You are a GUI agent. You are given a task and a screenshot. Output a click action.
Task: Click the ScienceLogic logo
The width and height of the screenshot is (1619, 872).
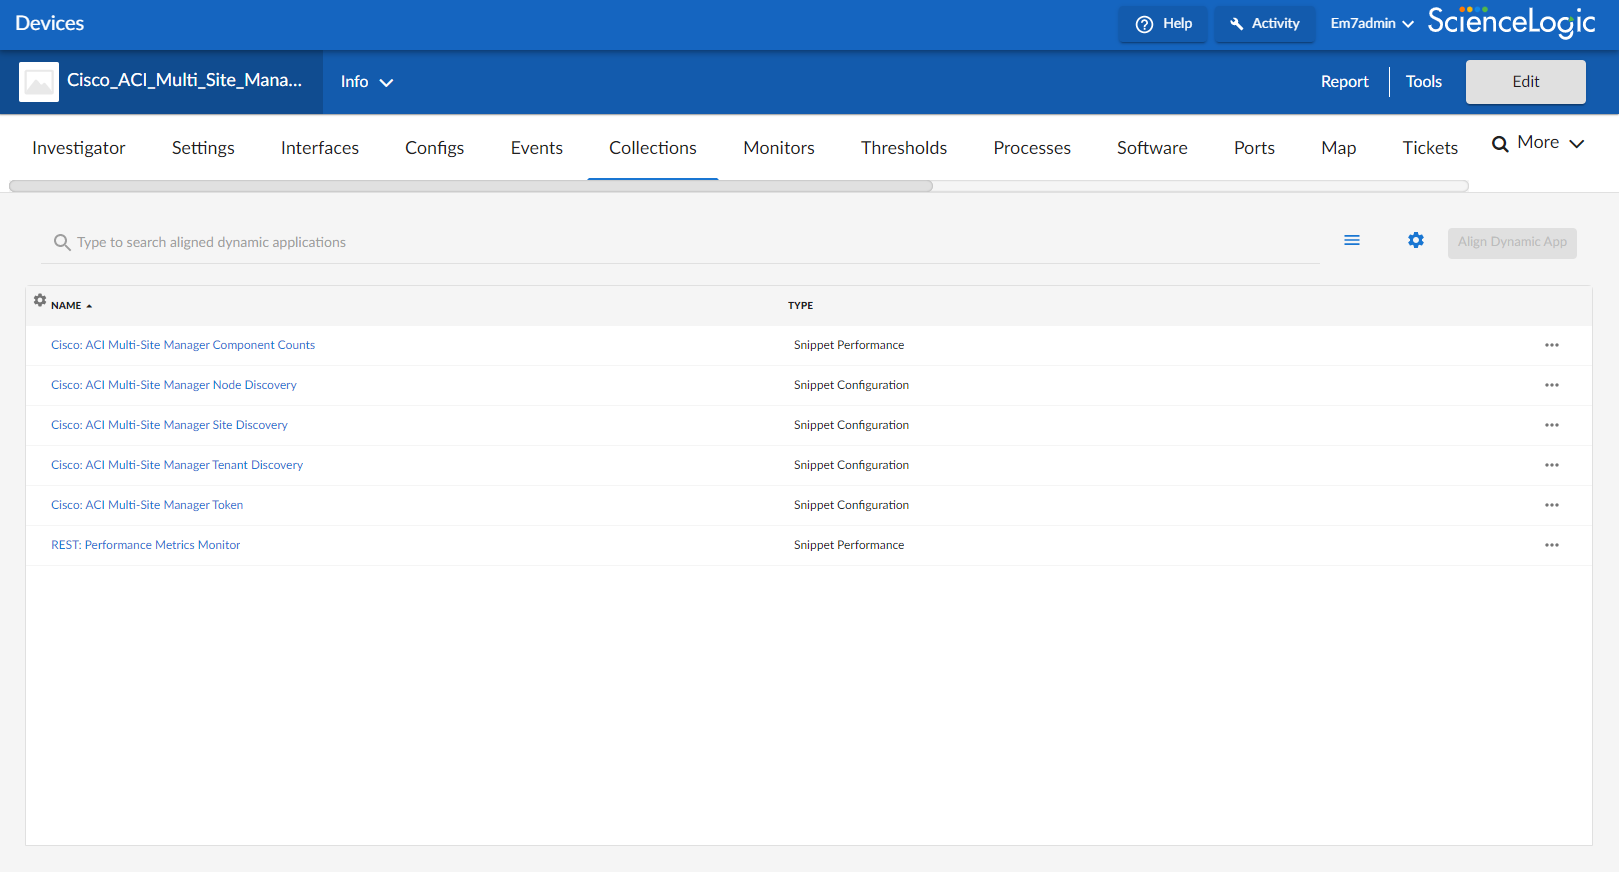1511,22
